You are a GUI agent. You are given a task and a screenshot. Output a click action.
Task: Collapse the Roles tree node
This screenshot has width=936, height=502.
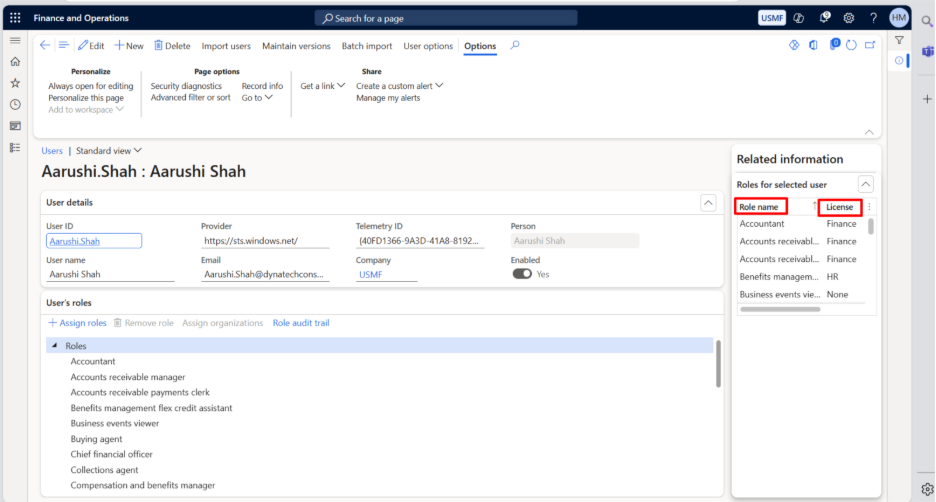point(54,346)
